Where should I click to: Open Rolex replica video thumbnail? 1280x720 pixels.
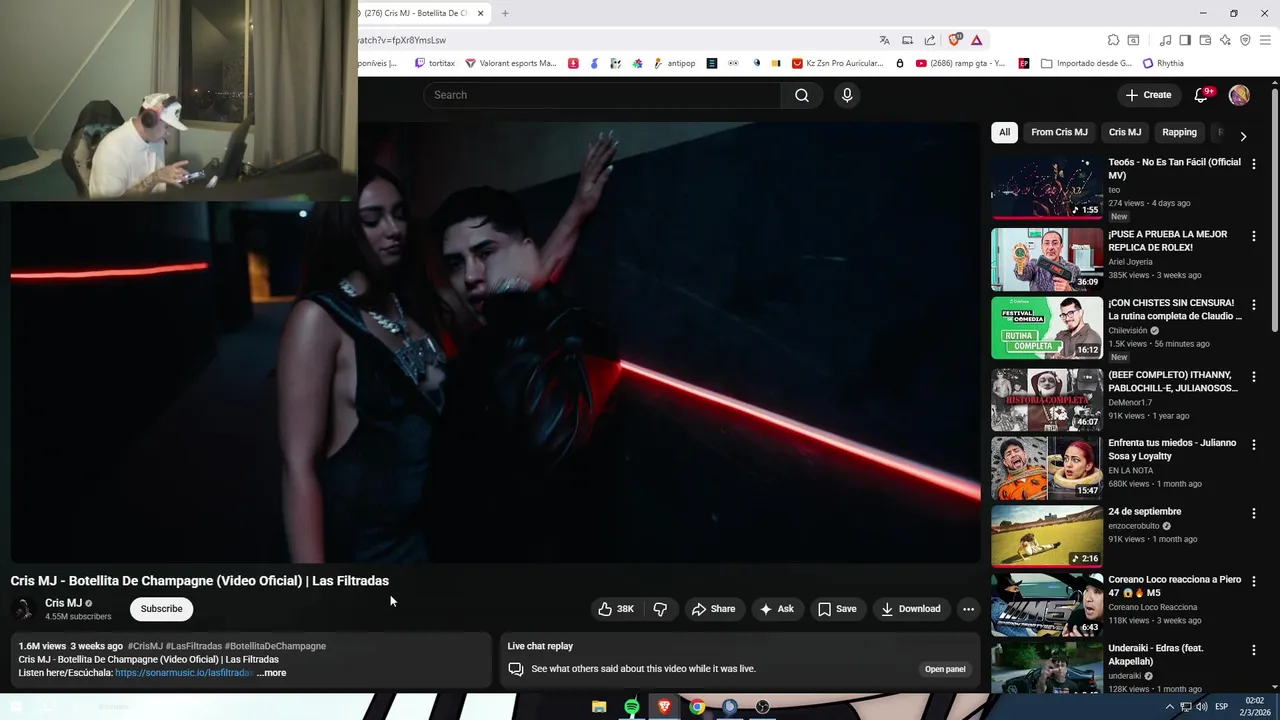click(1047, 259)
